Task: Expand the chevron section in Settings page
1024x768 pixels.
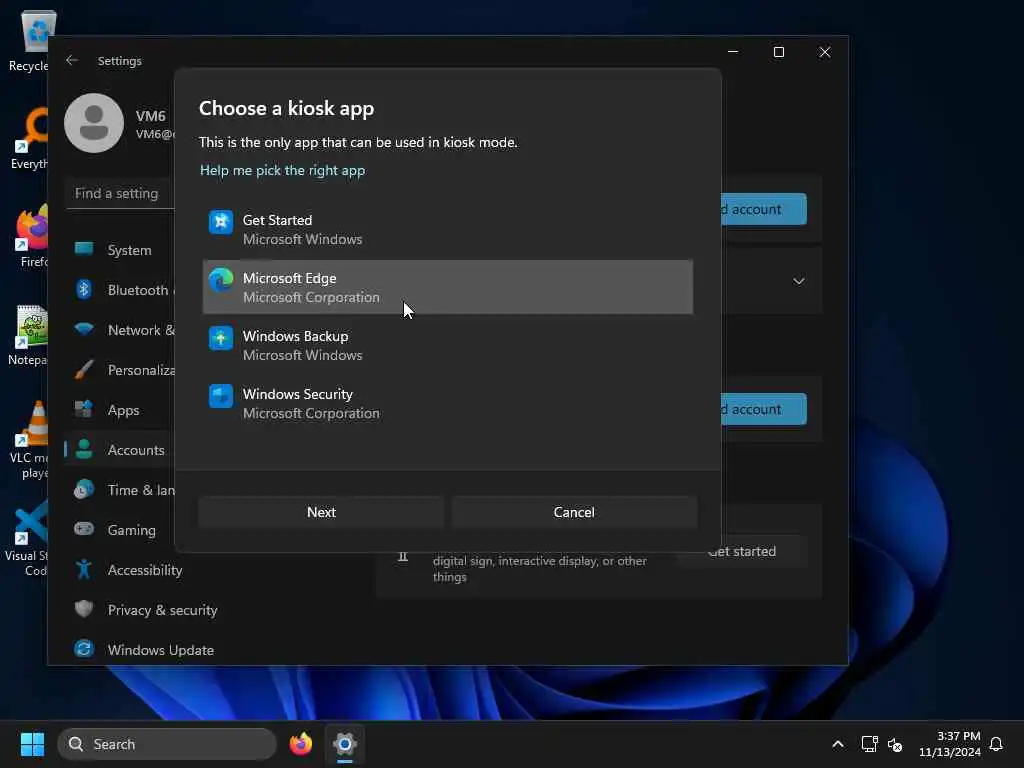Action: click(x=799, y=281)
